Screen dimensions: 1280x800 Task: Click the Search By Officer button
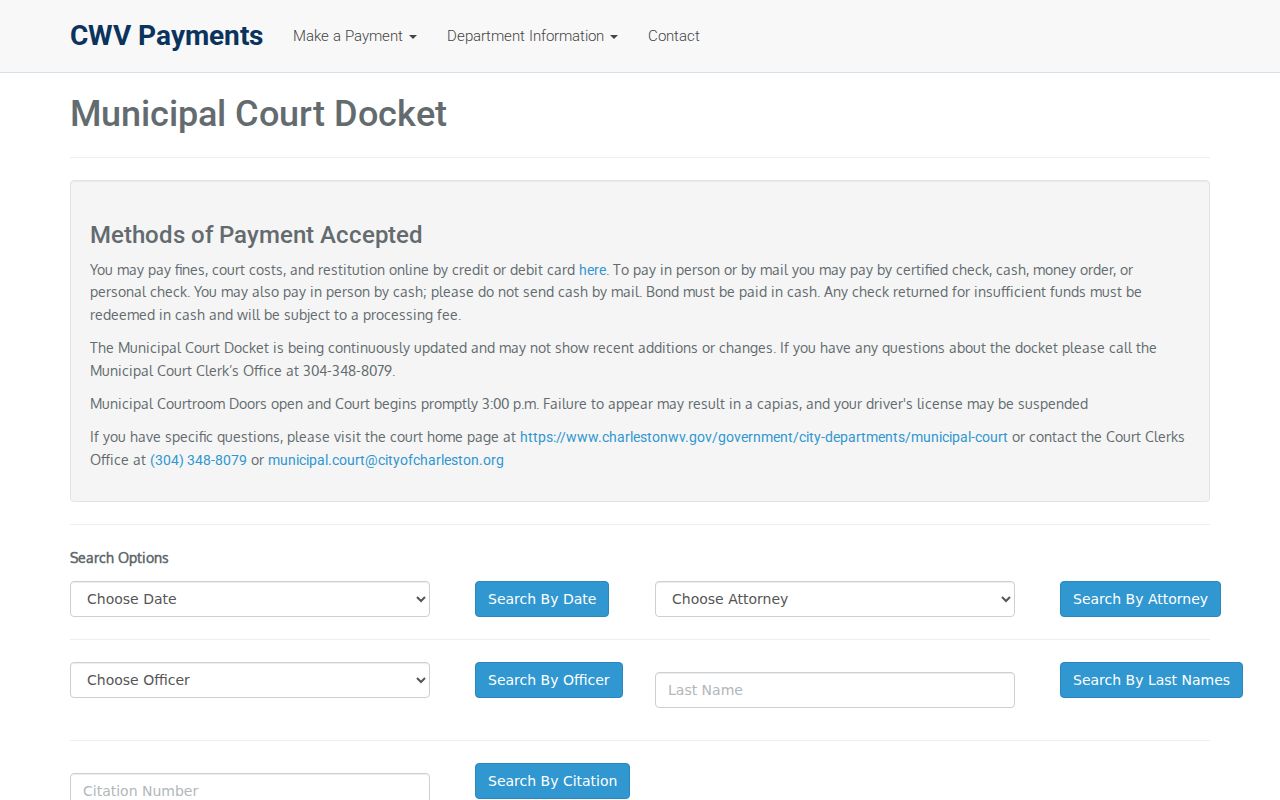tap(549, 680)
